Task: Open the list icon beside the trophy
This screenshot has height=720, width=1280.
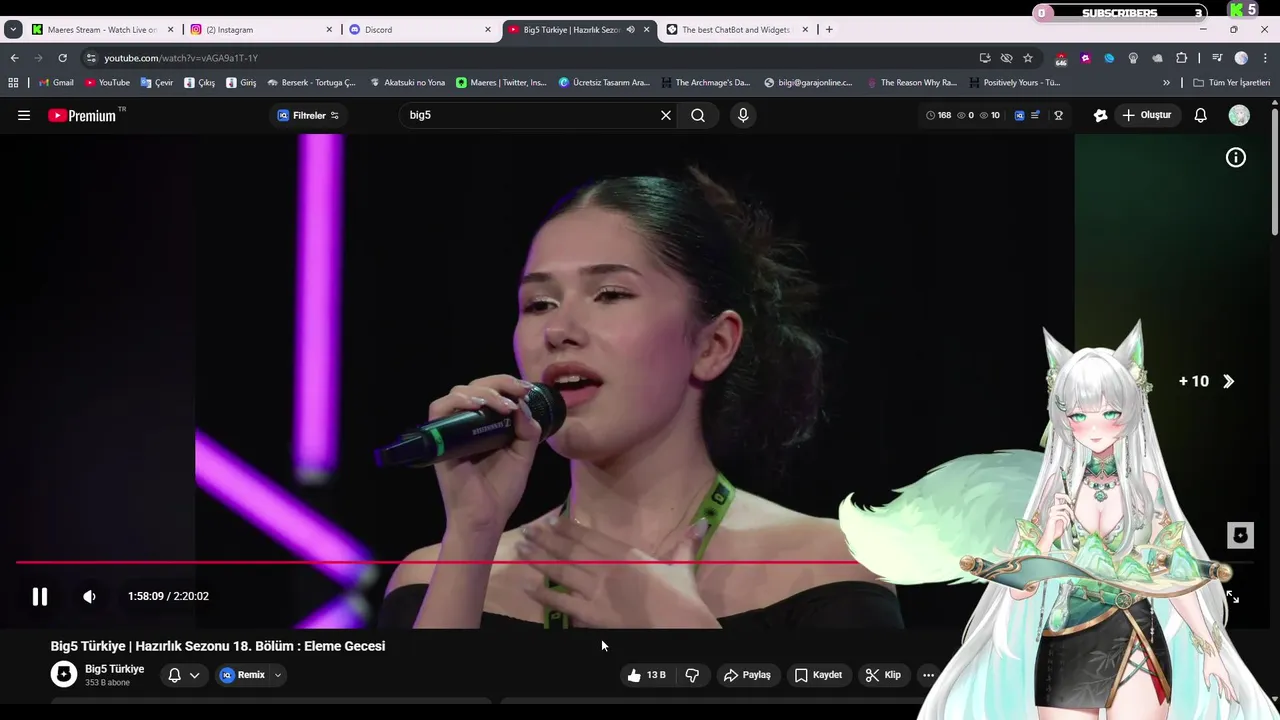Action: [1035, 115]
